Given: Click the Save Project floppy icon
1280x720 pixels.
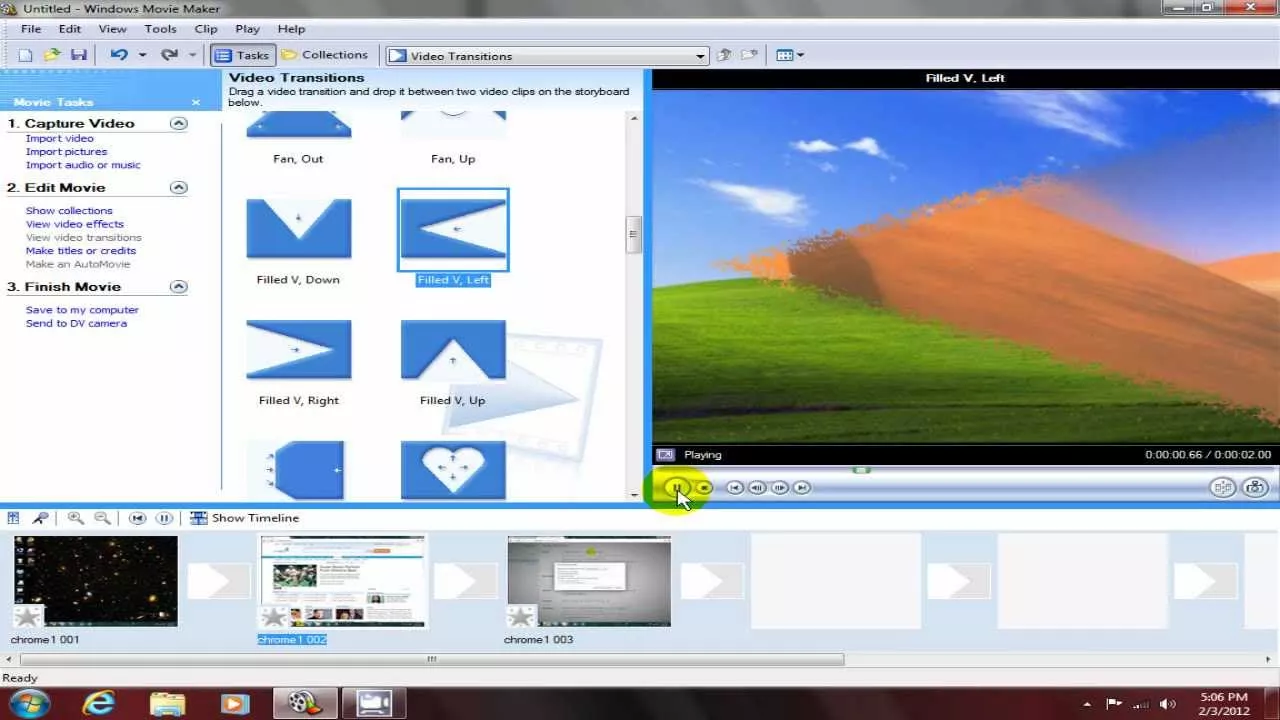Looking at the screenshot, I should [x=78, y=56].
